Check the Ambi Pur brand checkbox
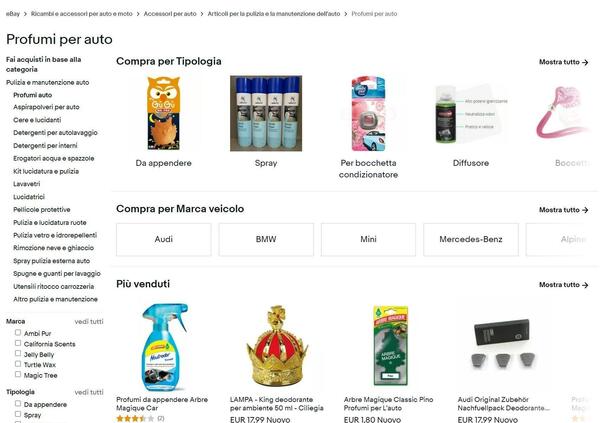The height and width of the screenshot is (423, 600). [x=18, y=333]
